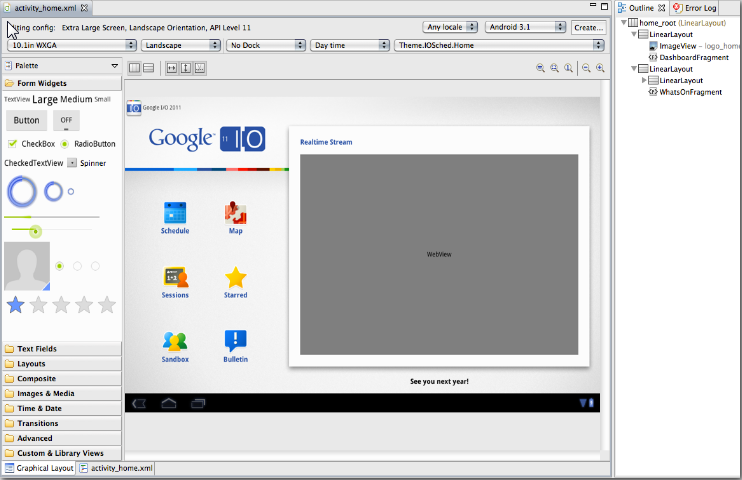
Task: Click the Button widget in palette
Action: [x=26, y=120]
